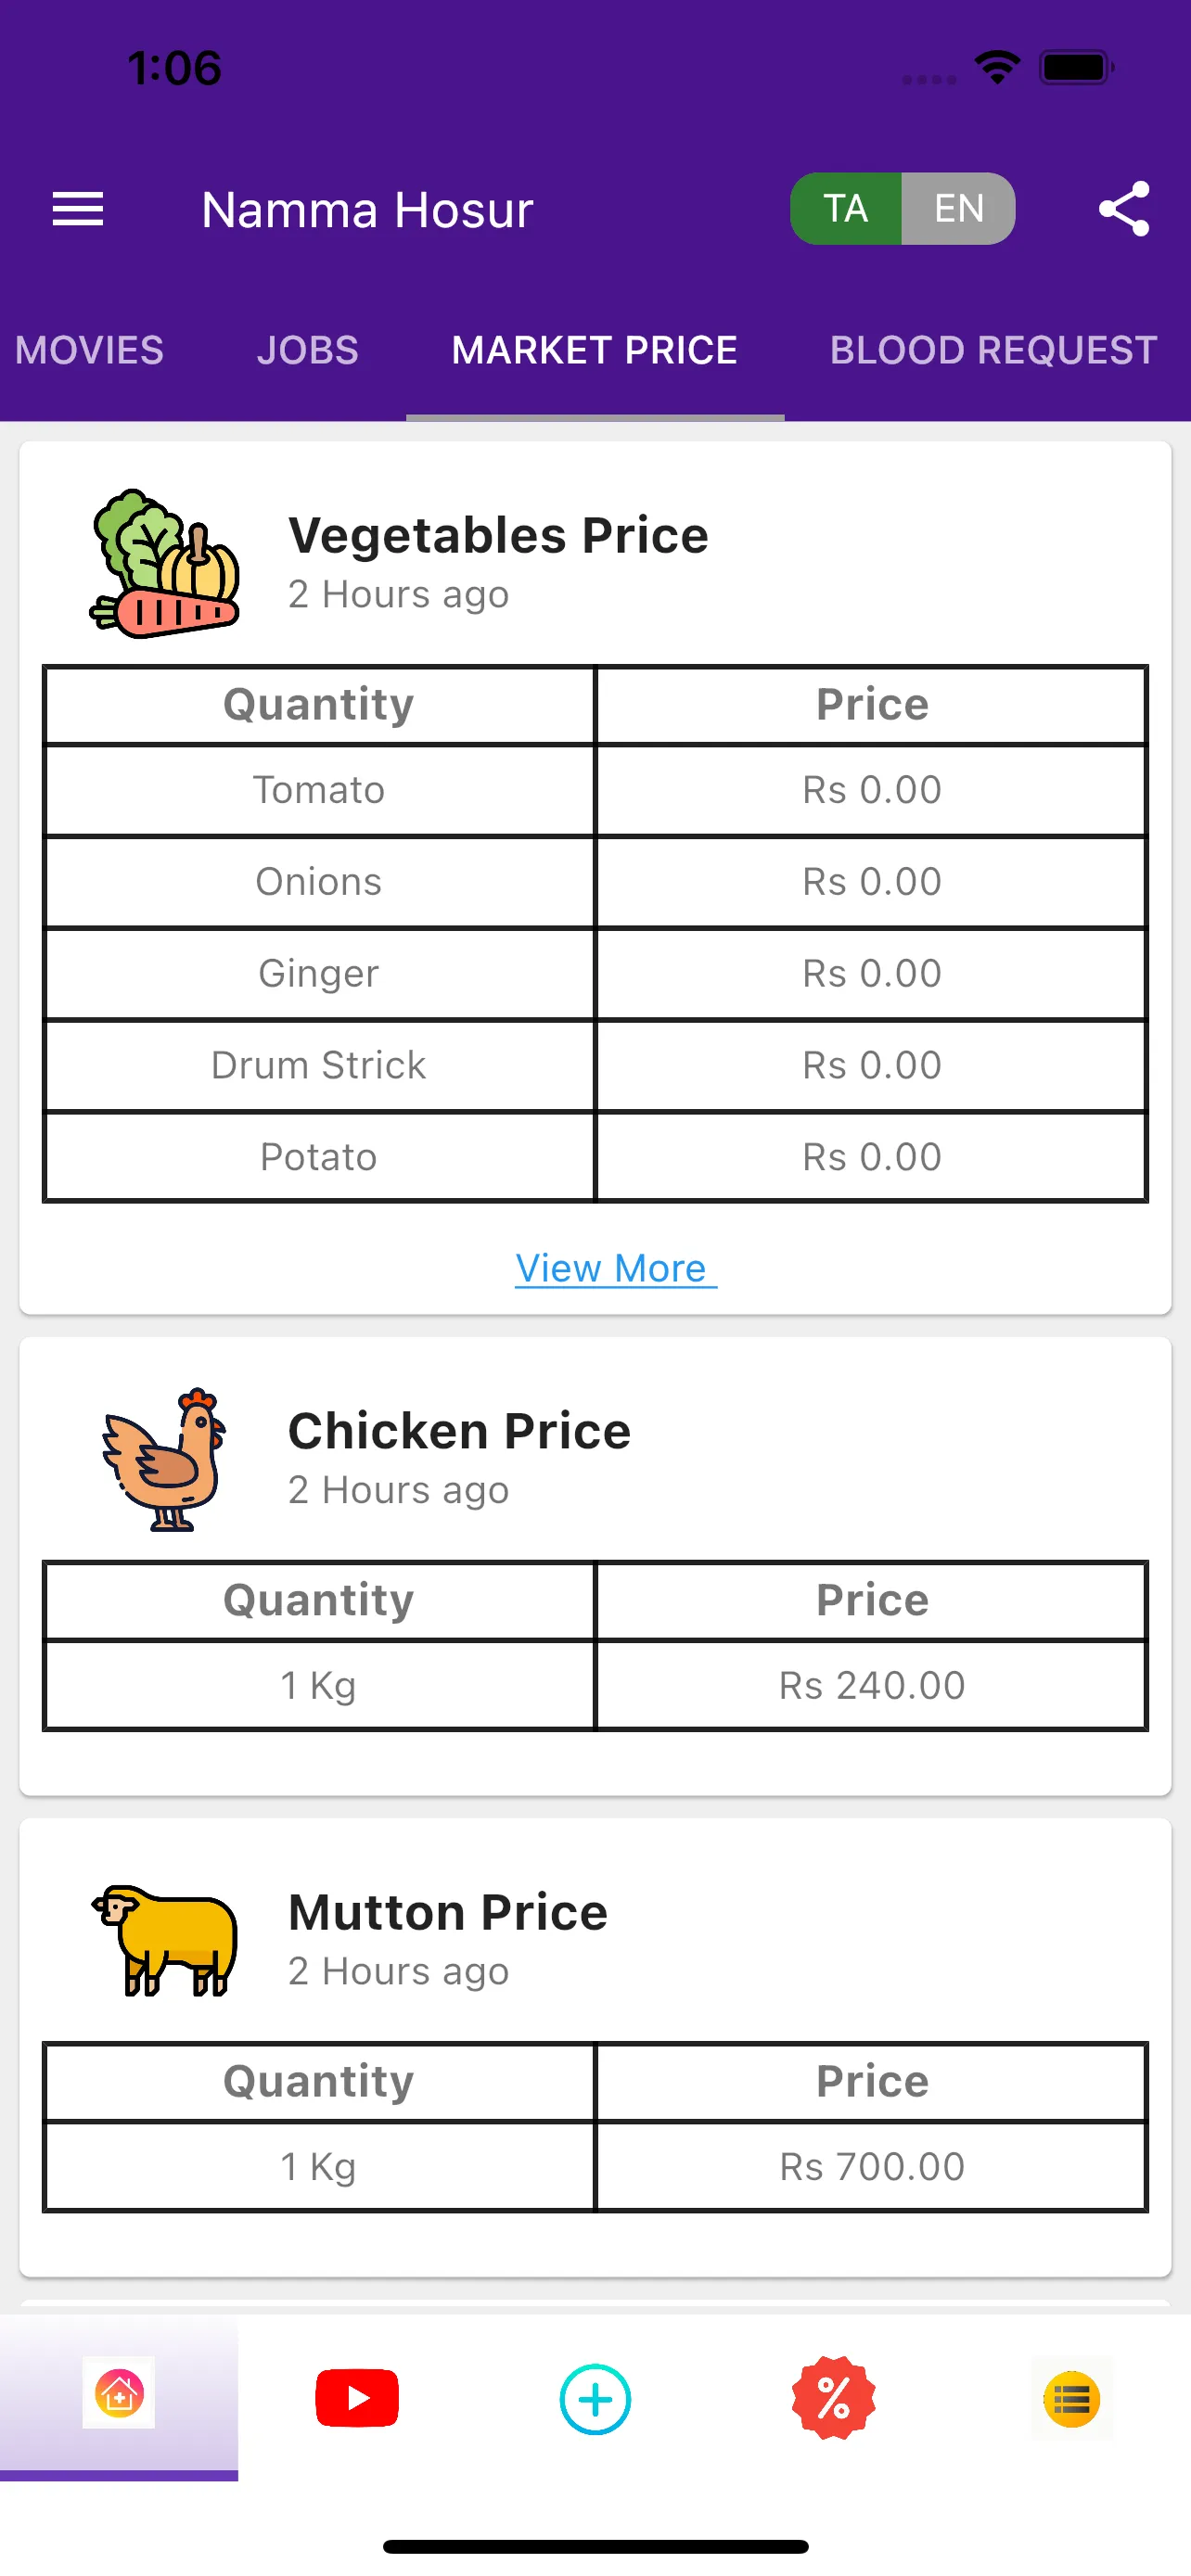Tap the vegetables basket icon
Image resolution: width=1191 pixels, height=2576 pixels.
click(x=165, y=563)
